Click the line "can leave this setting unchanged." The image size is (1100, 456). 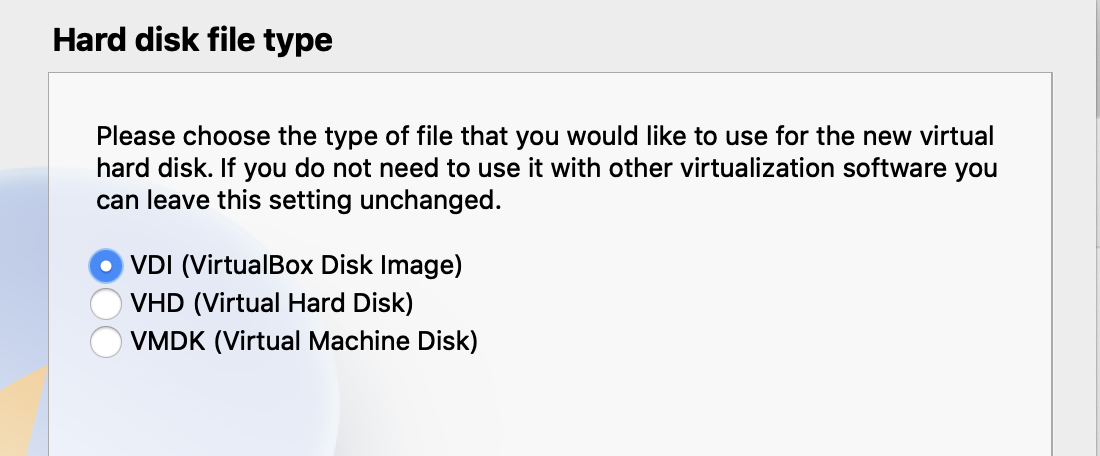(x=297, y=200)
